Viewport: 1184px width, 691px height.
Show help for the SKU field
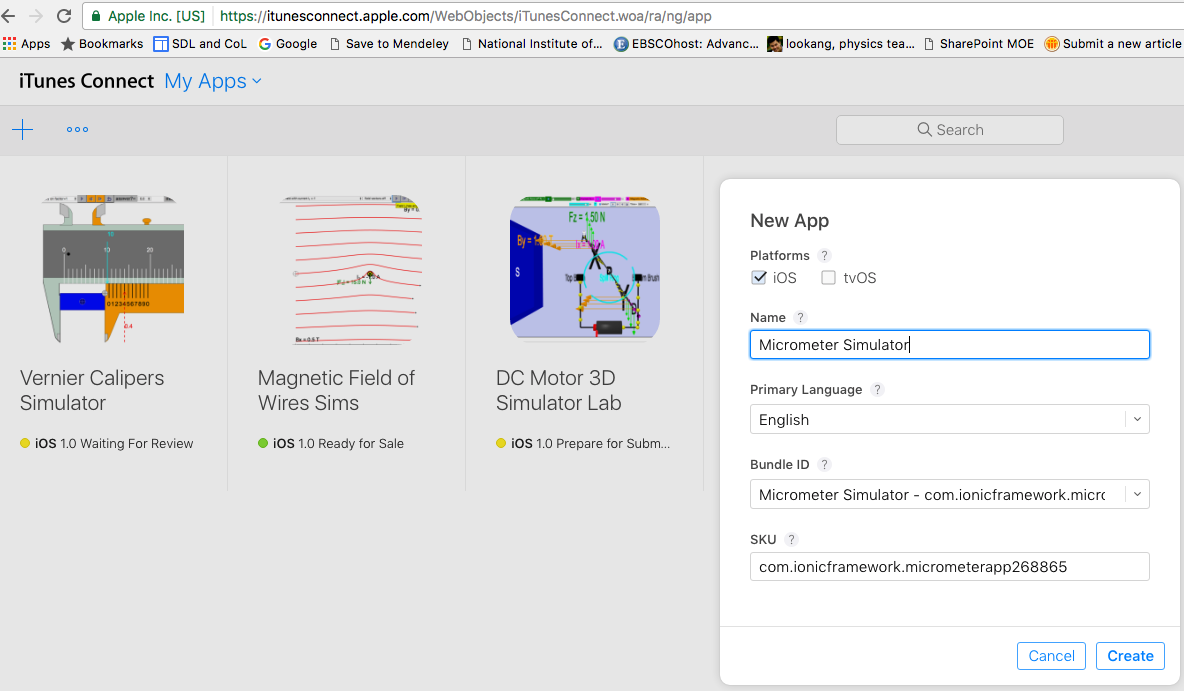click(x=791, y=539)
